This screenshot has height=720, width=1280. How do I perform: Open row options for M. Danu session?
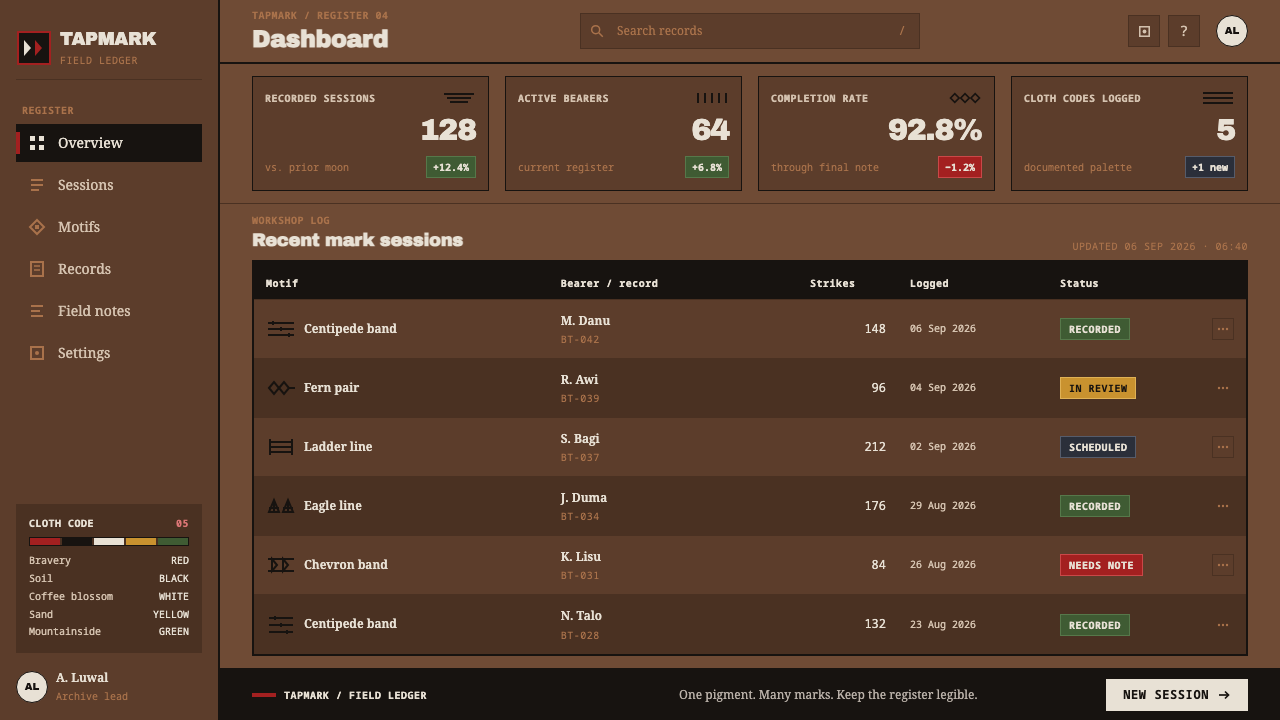[1223, 329]
